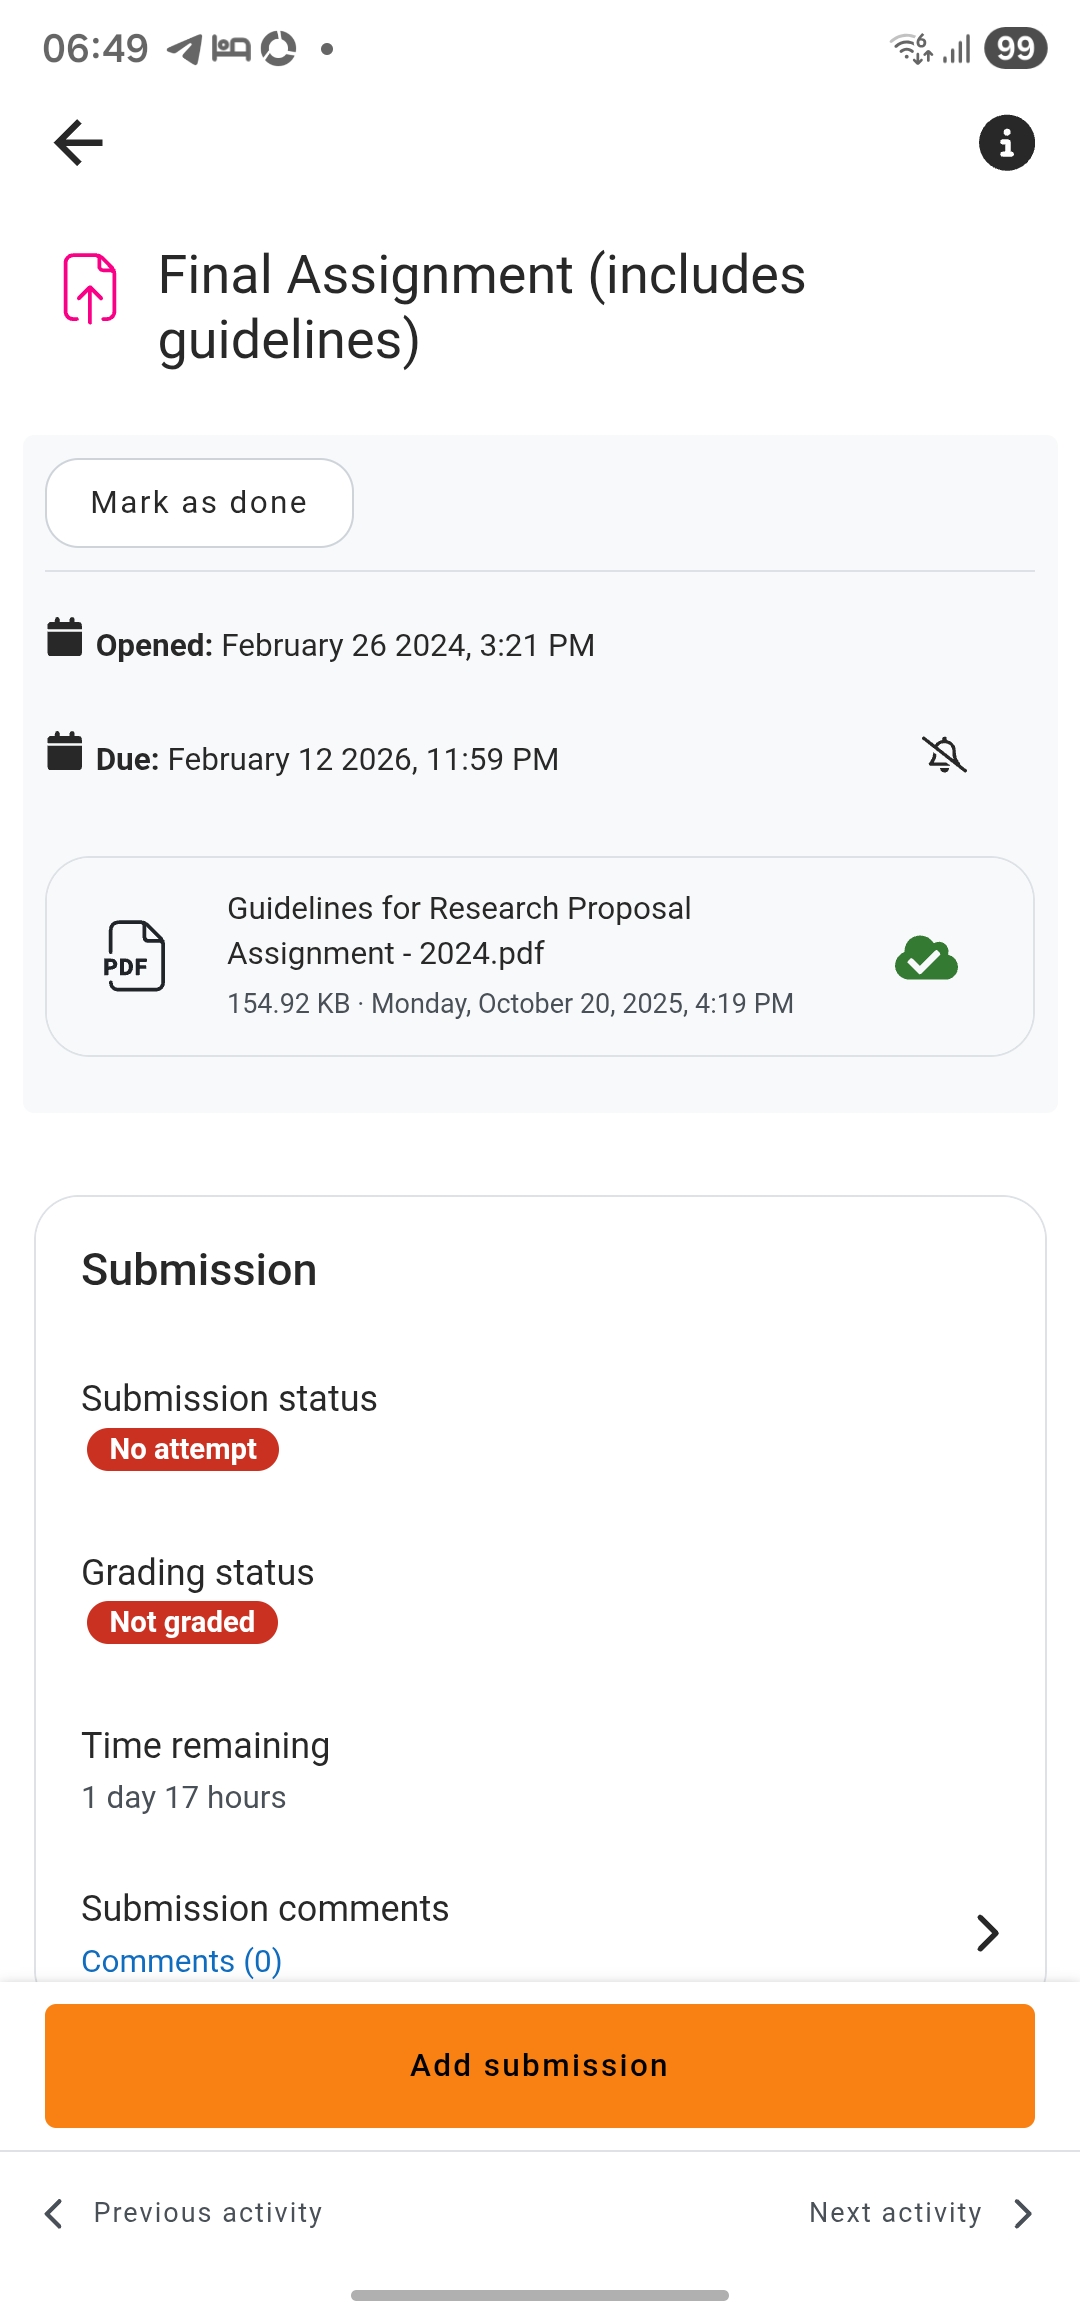Image resolution: width=1080 pixels, height=2316 pixels.
Task: Go to previous activity chevron
Action: (55, 2213)
